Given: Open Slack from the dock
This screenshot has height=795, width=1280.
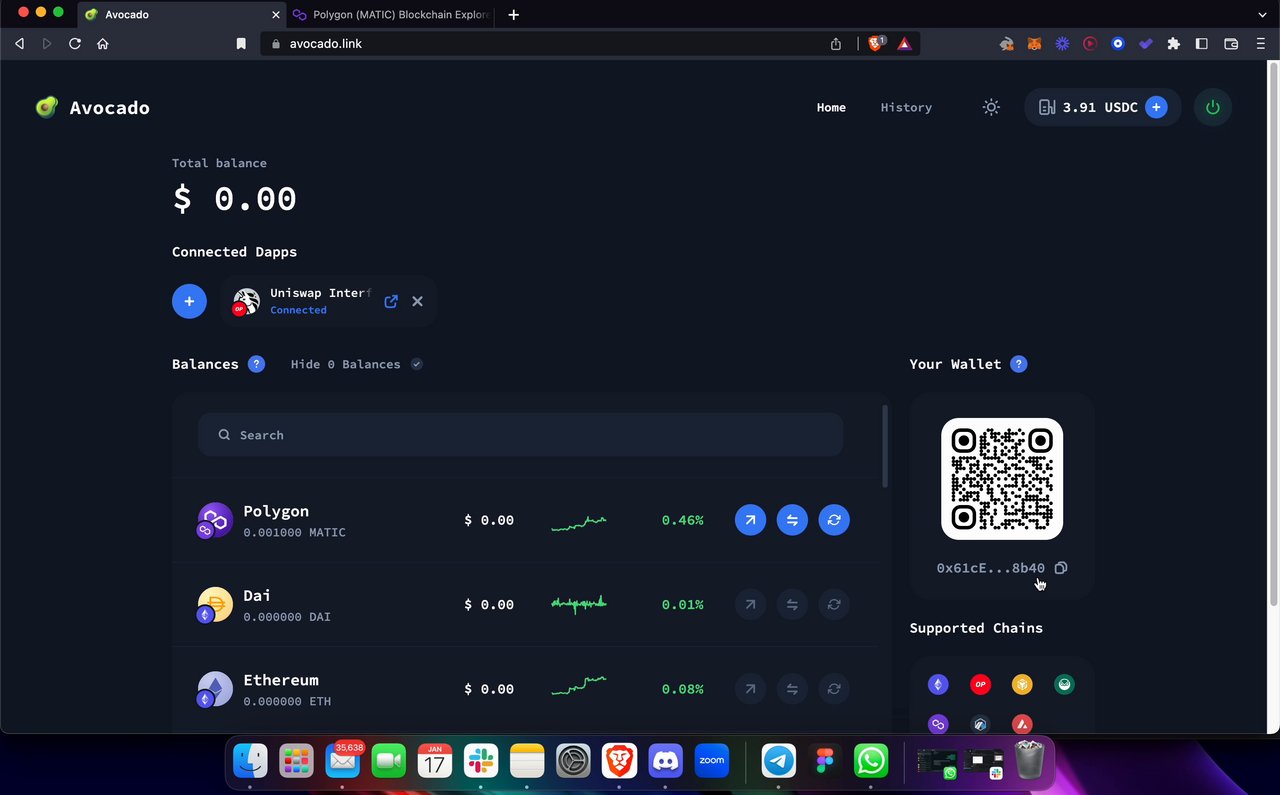Looking at the screenshot, I should click(481, 762).
